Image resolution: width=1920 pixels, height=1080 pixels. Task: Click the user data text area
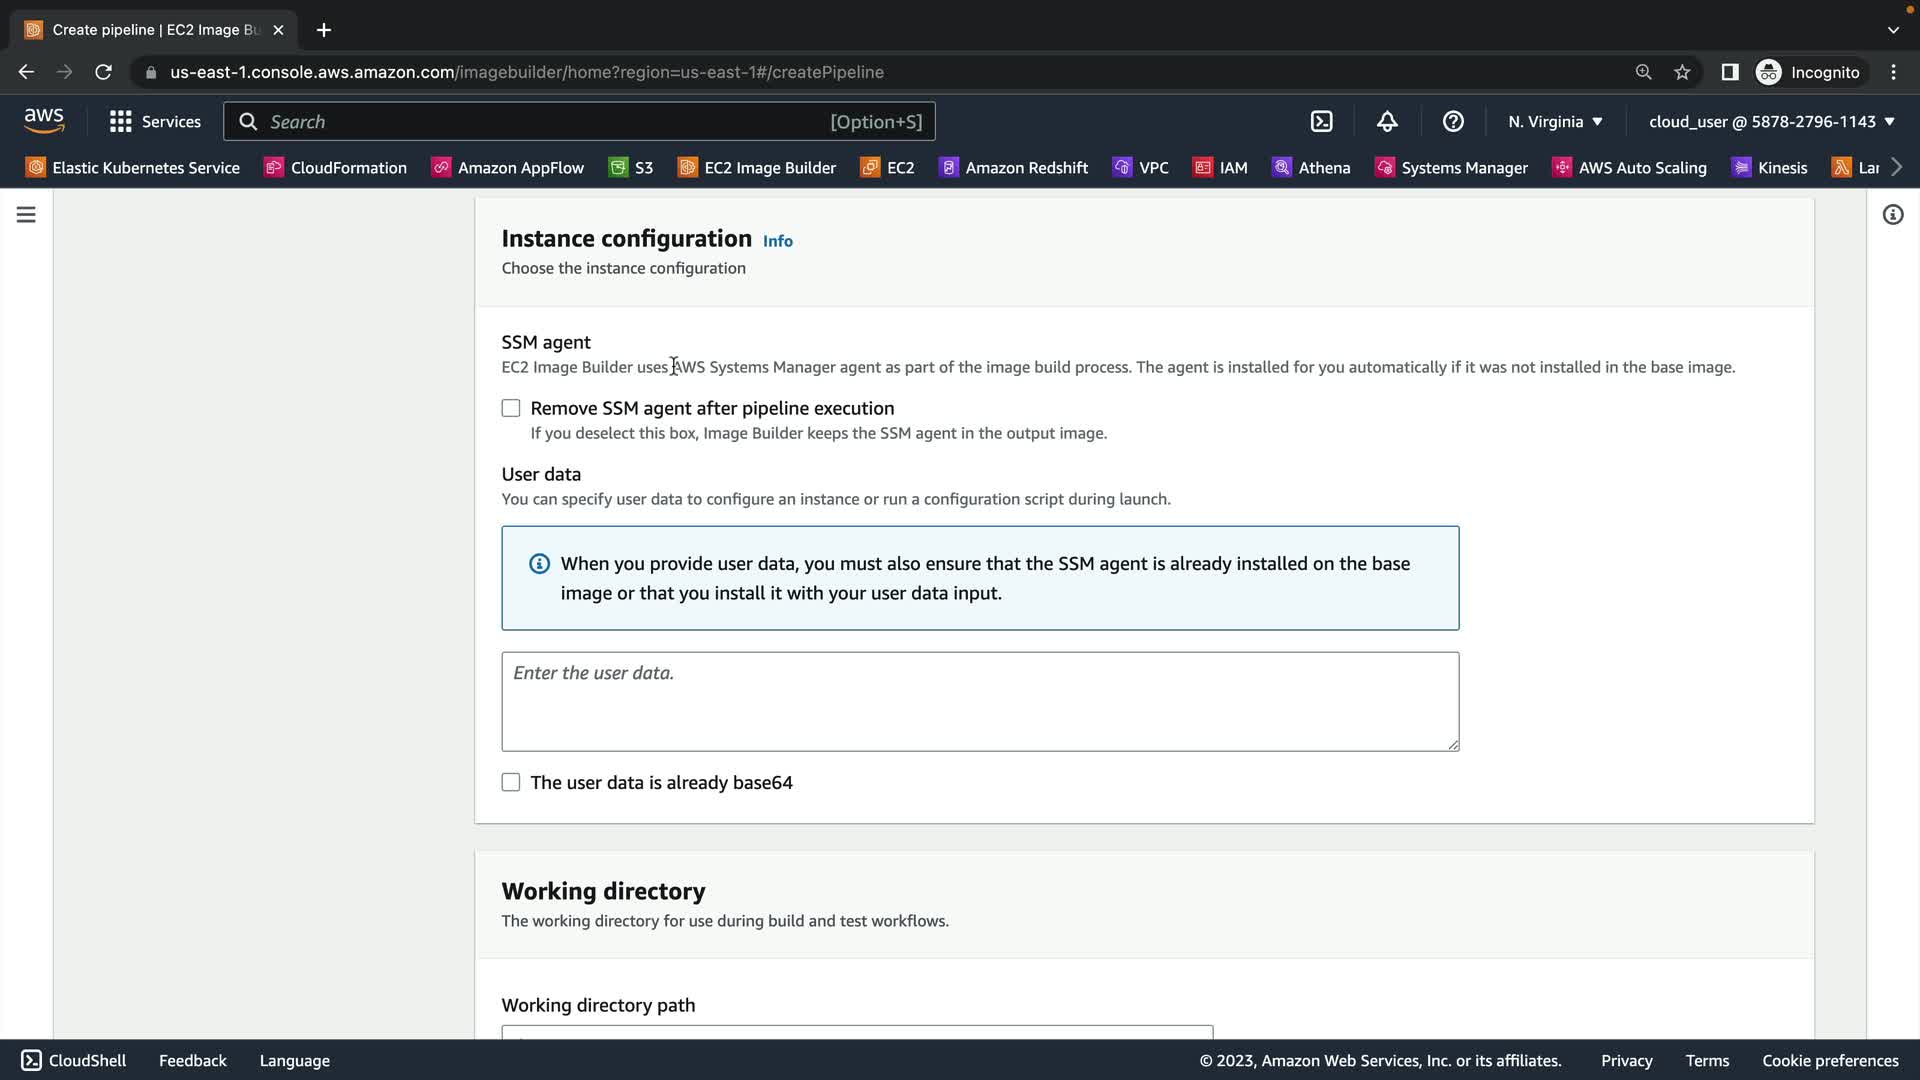[x=979, y=701]
